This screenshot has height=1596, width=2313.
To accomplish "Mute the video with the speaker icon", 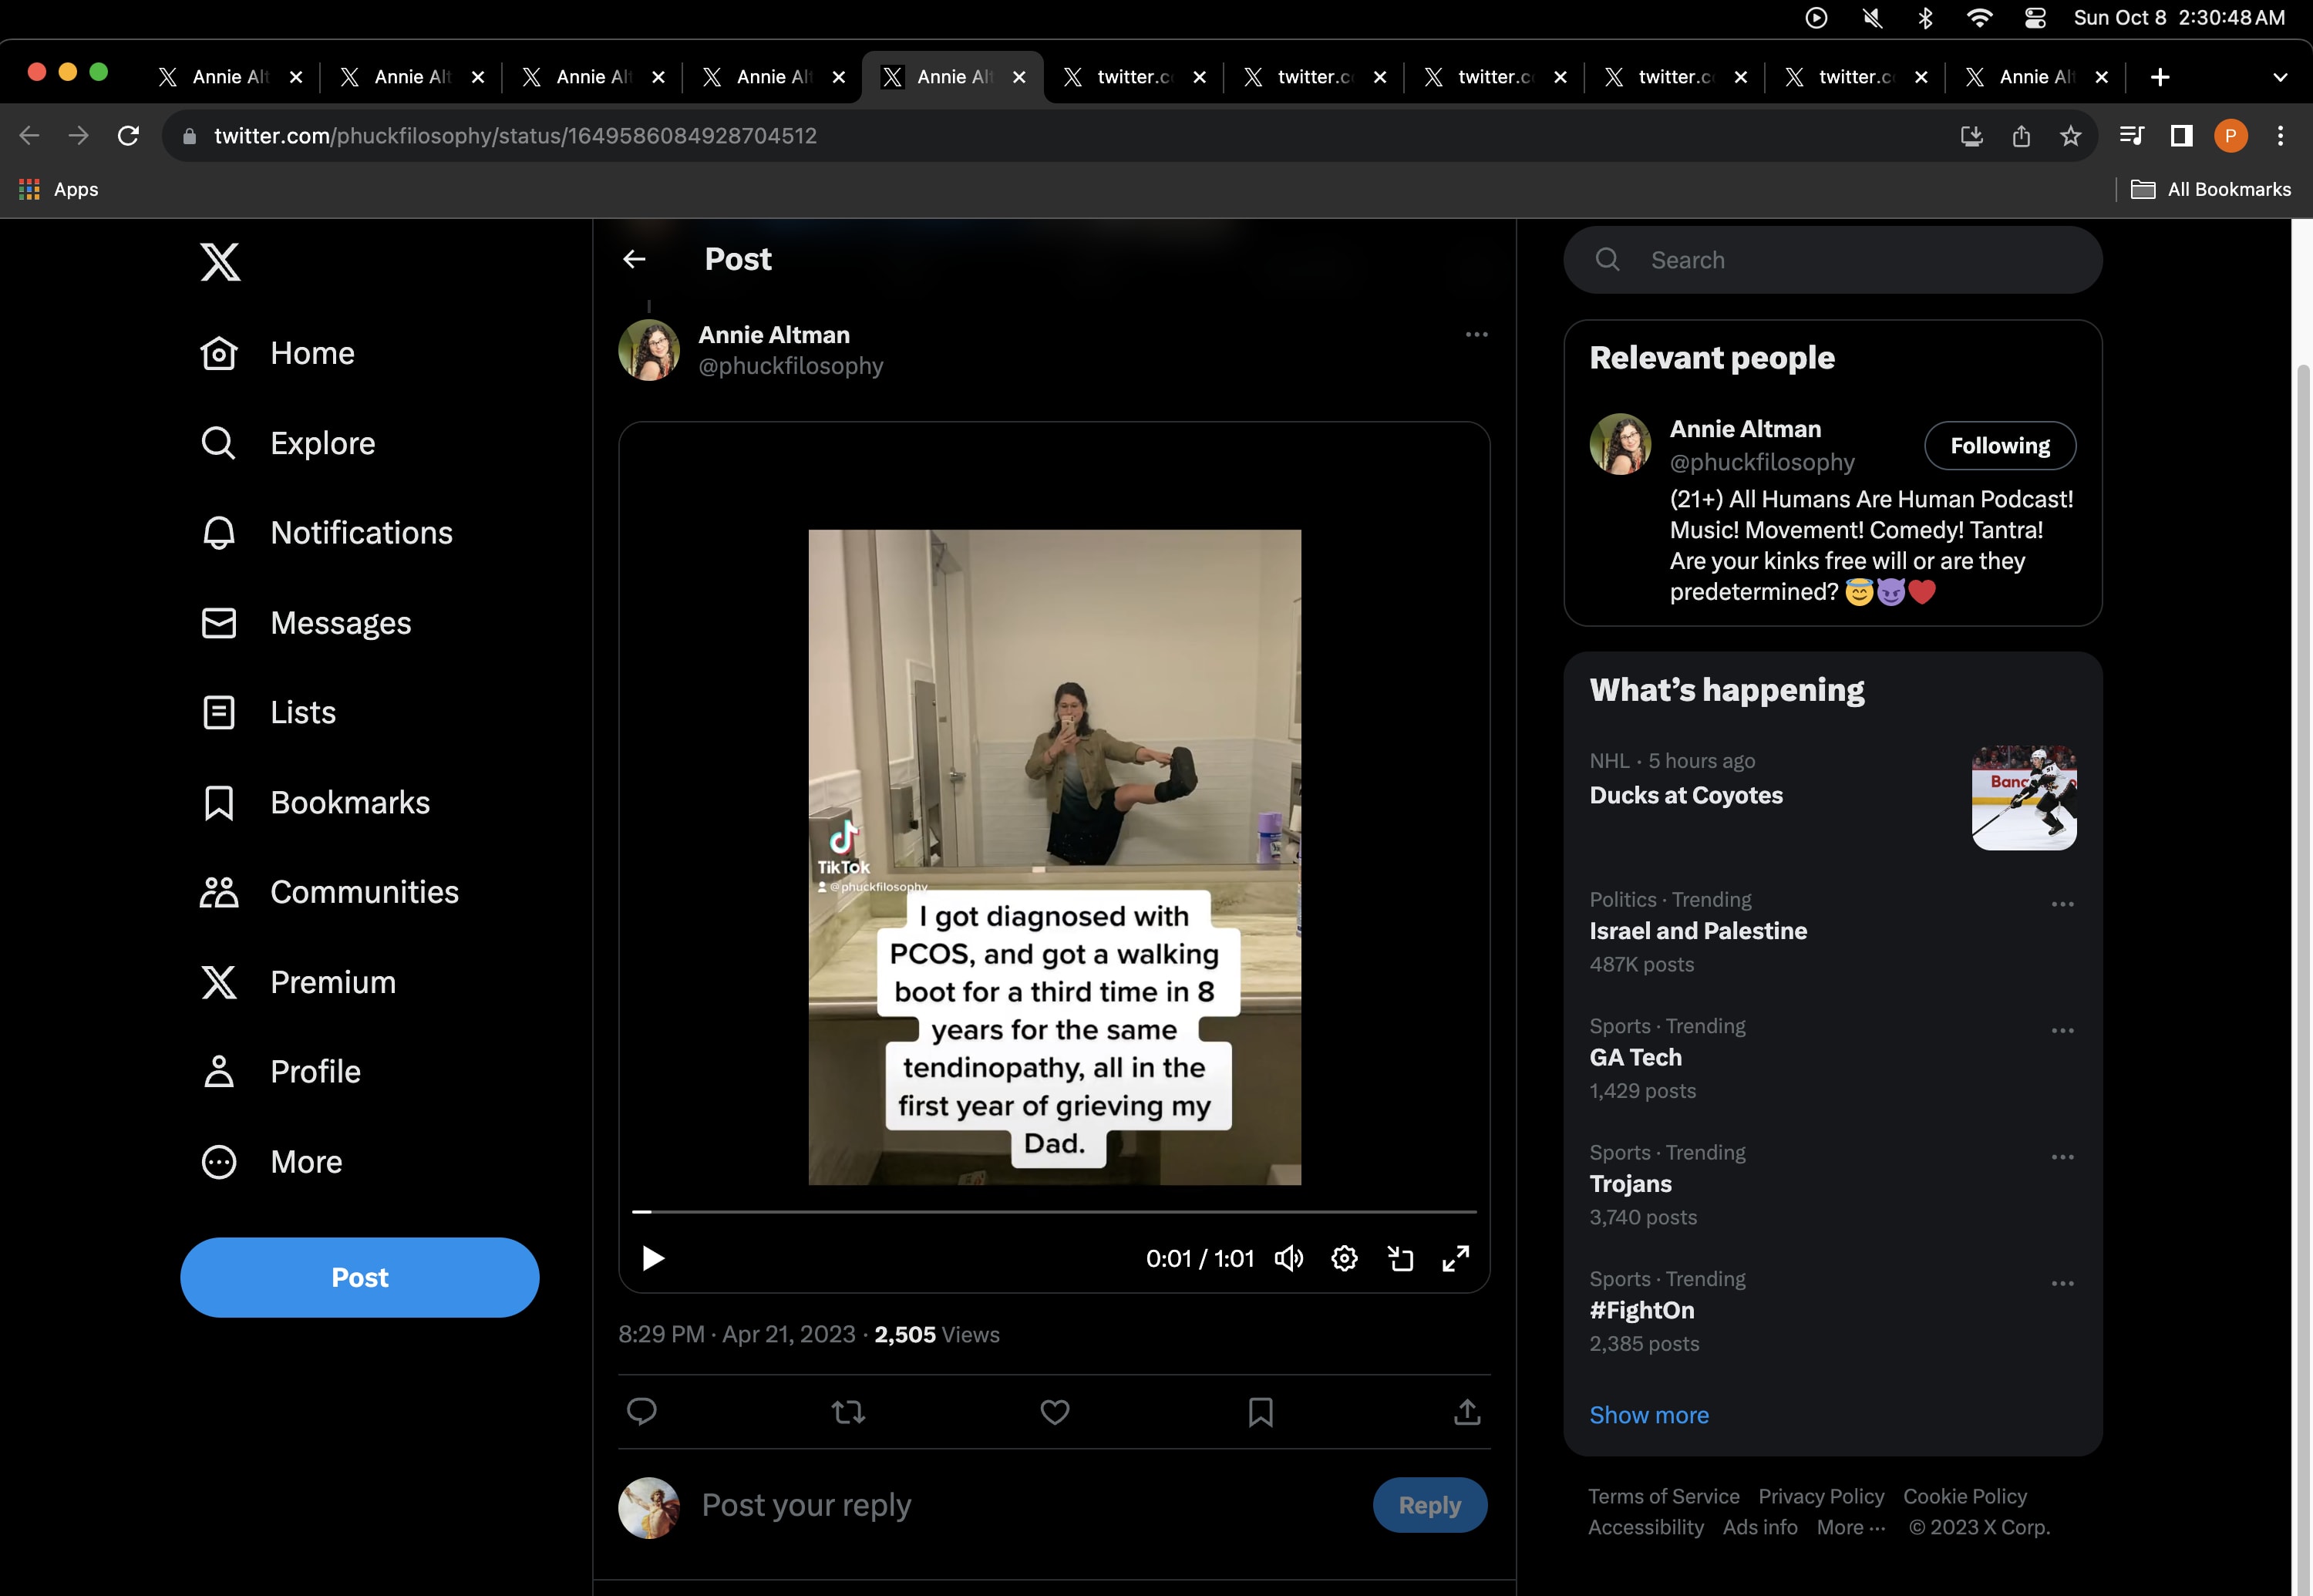I will [1288, 1258].
